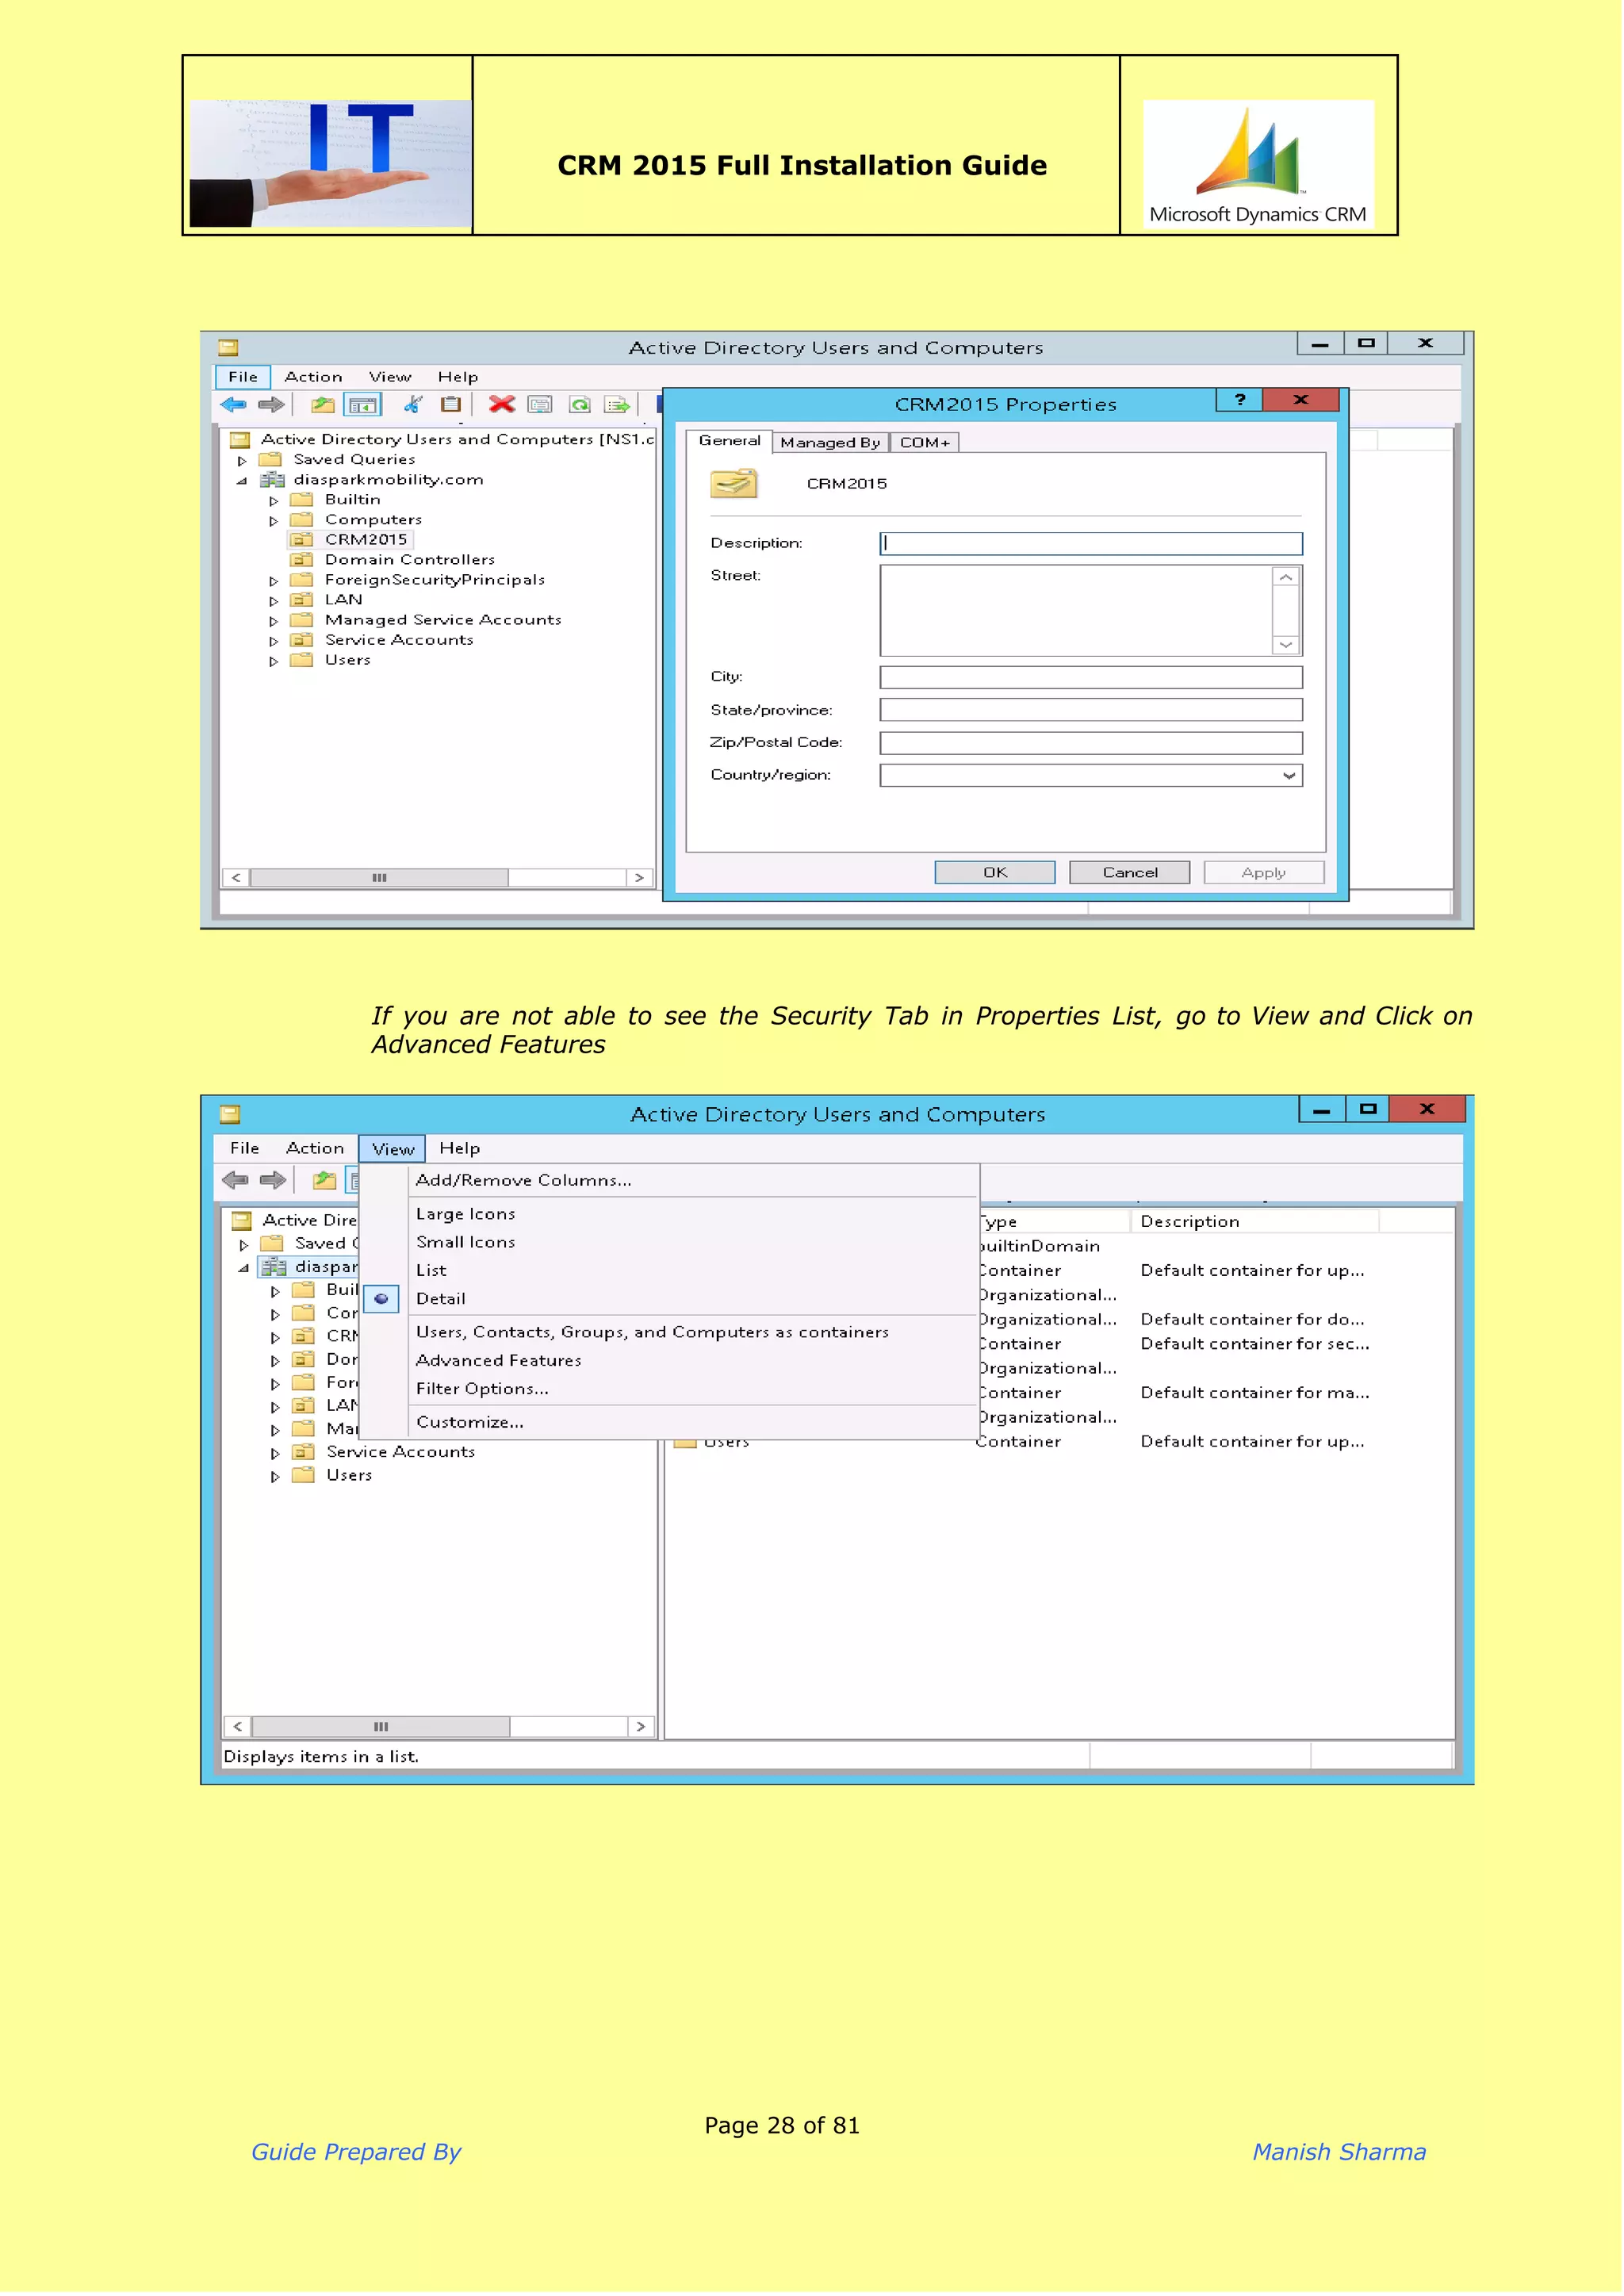Click the IT hand logo image in header
The image size is (1624, 2296).
pos(331,163)
